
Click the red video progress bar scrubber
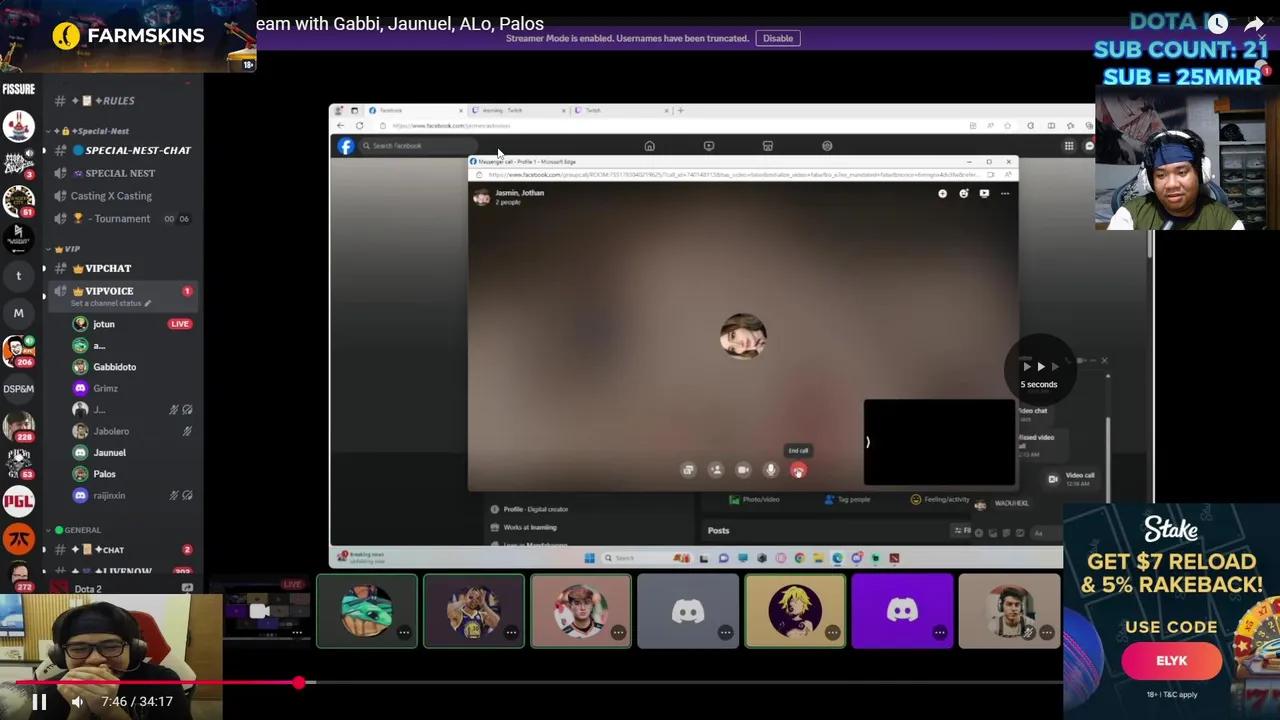click(299, 683)
